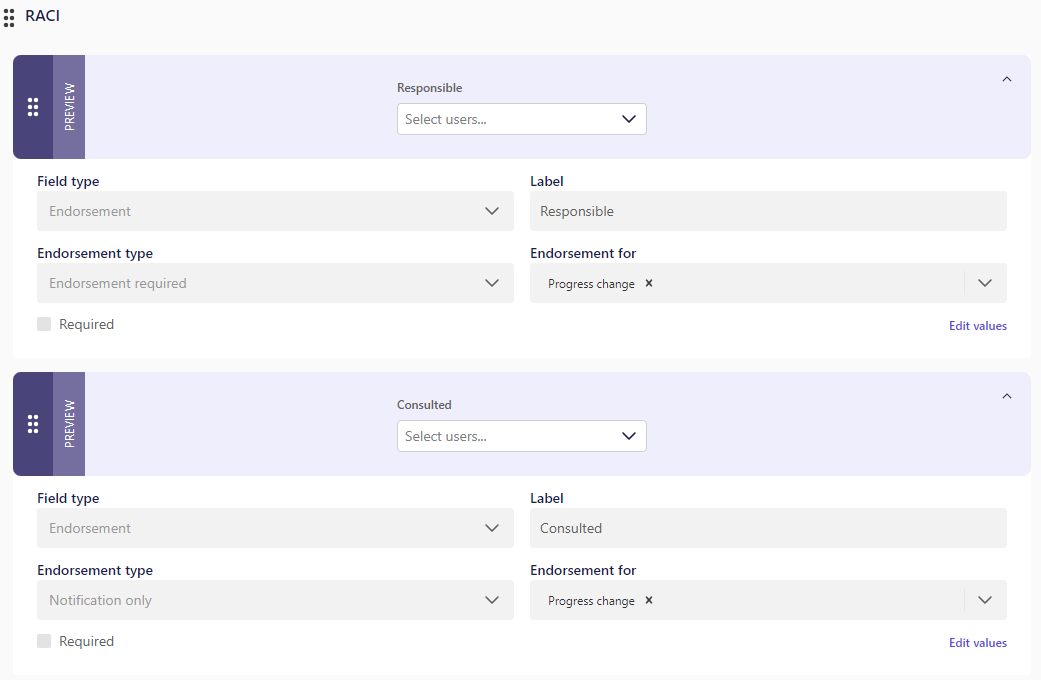1041x680 pixels.
Task: Select the Label field containing Responsible
Action: click(768, 211)
